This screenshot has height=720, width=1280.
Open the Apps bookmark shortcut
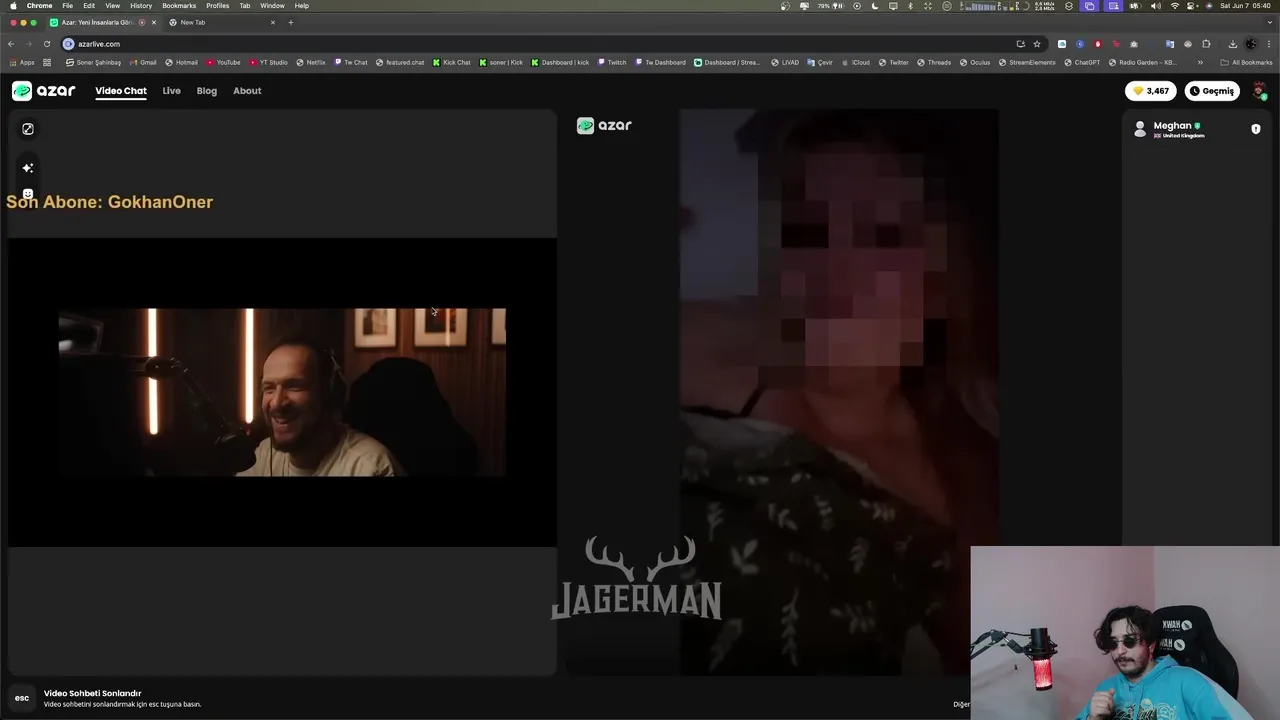tap(22, 62)
